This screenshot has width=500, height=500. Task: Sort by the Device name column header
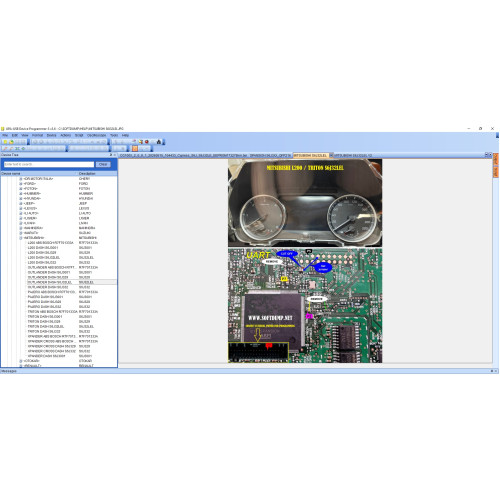tap(39, 174)
